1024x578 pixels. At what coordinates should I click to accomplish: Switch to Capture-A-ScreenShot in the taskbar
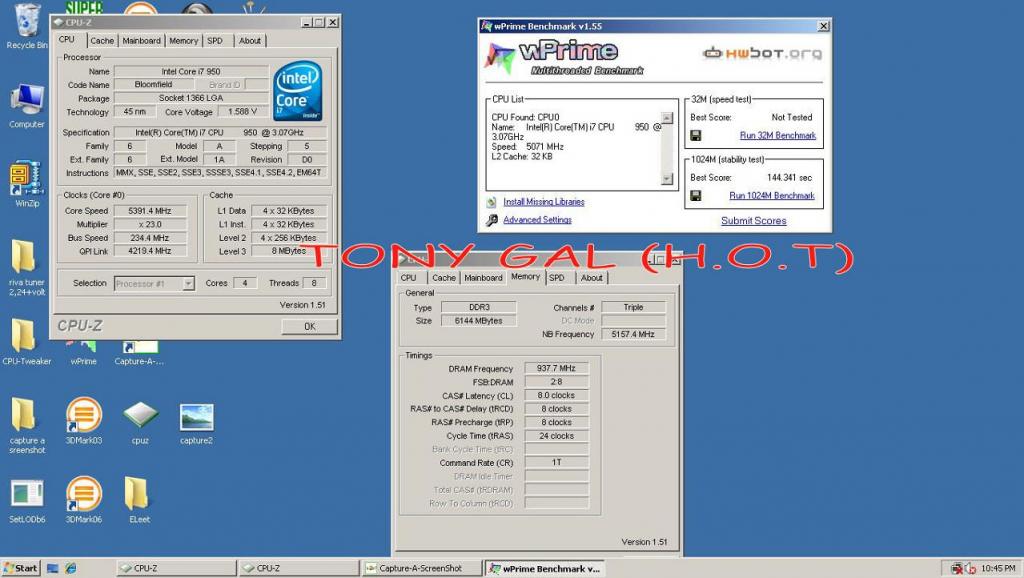(421, 568)
